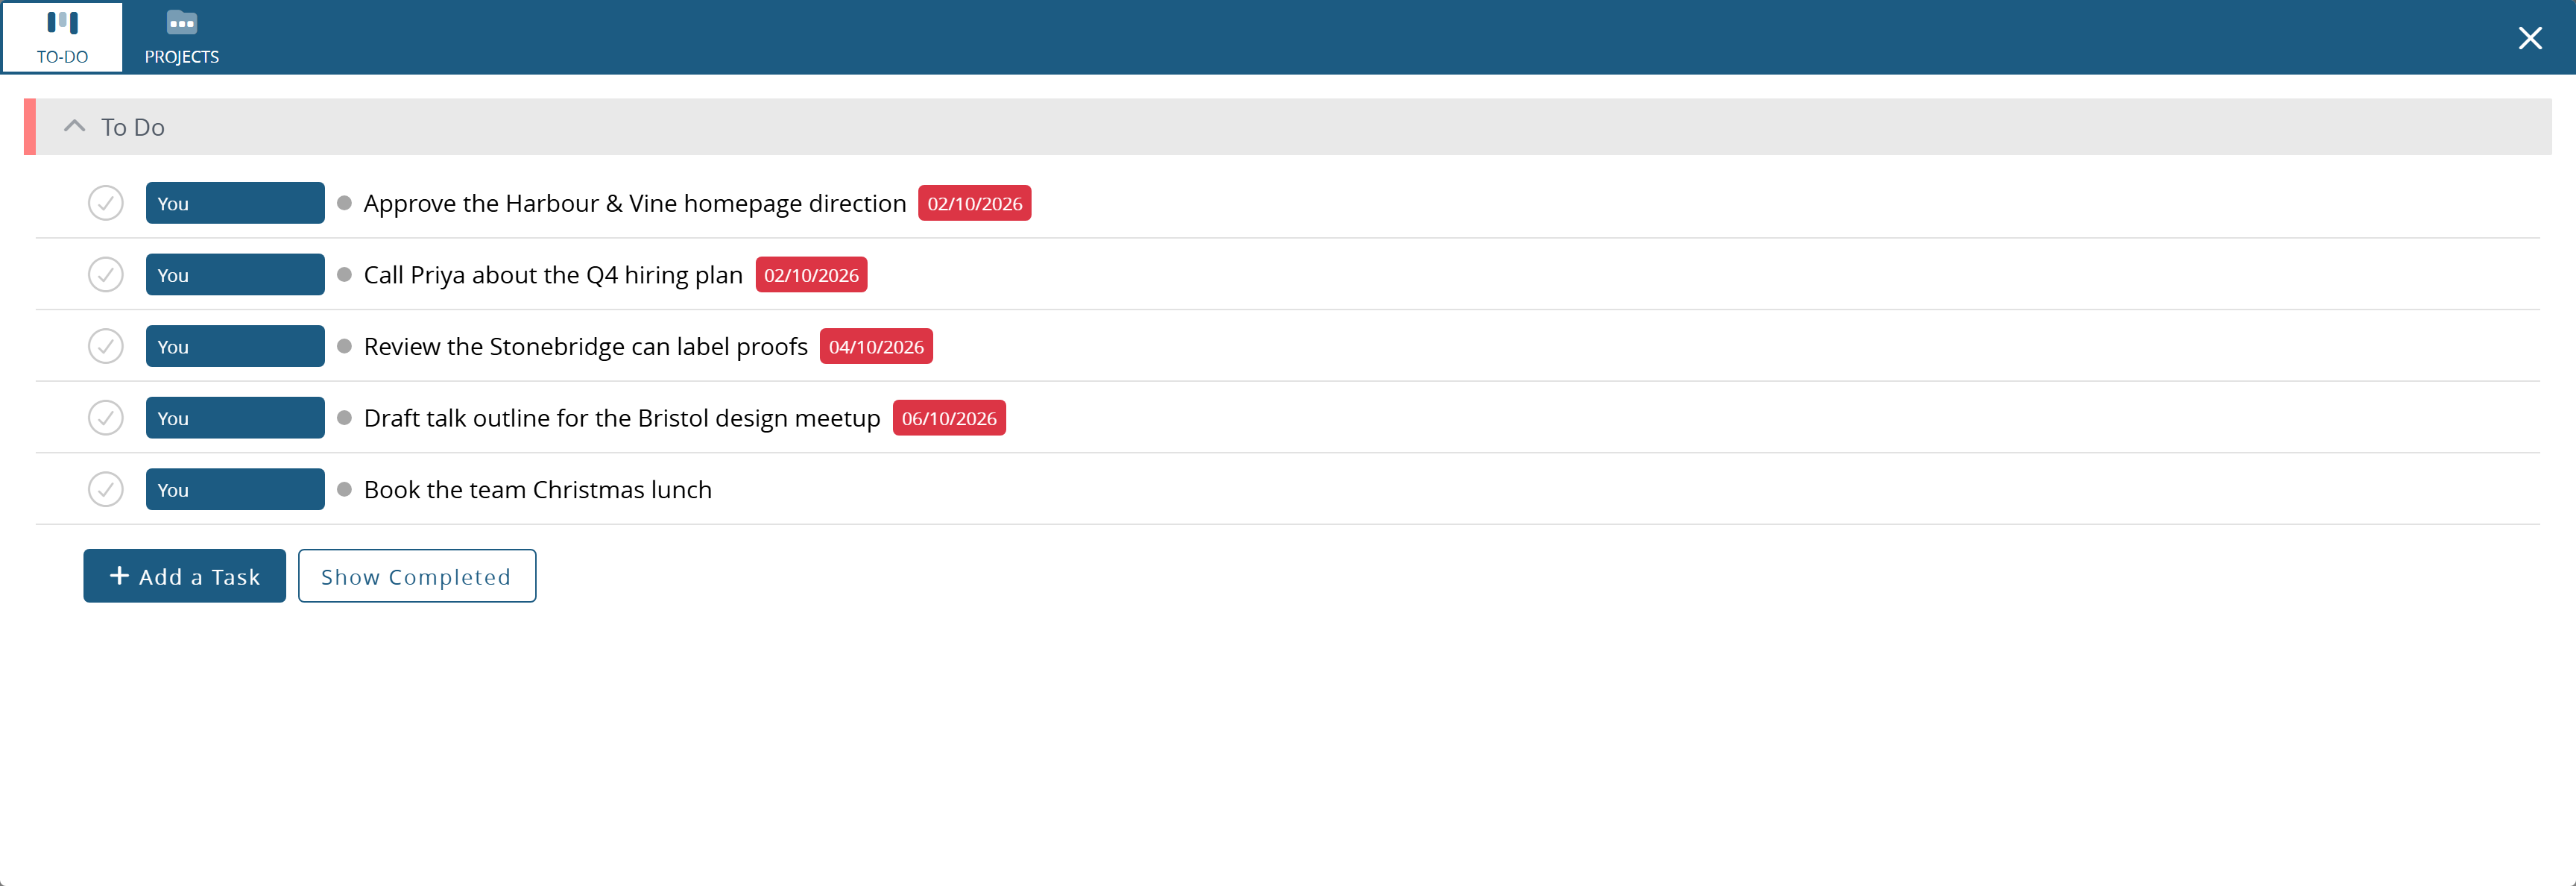Viewport: 2576px width, 886px height.
Task: Mark Approve the Harbour & Vine homepage task complete
Action: click(x=105, y=203)
